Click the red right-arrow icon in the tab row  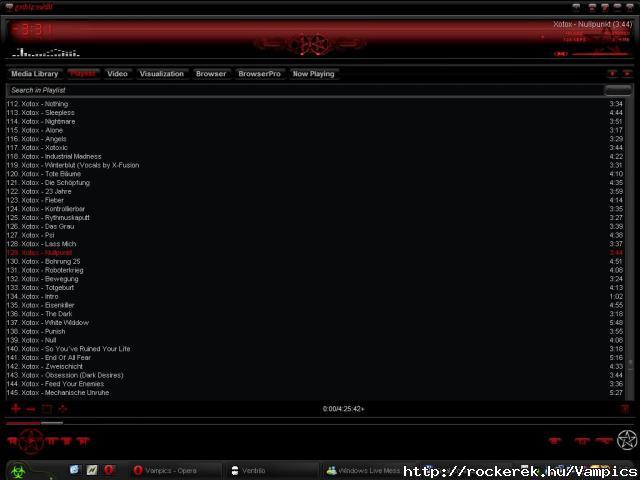627,73
